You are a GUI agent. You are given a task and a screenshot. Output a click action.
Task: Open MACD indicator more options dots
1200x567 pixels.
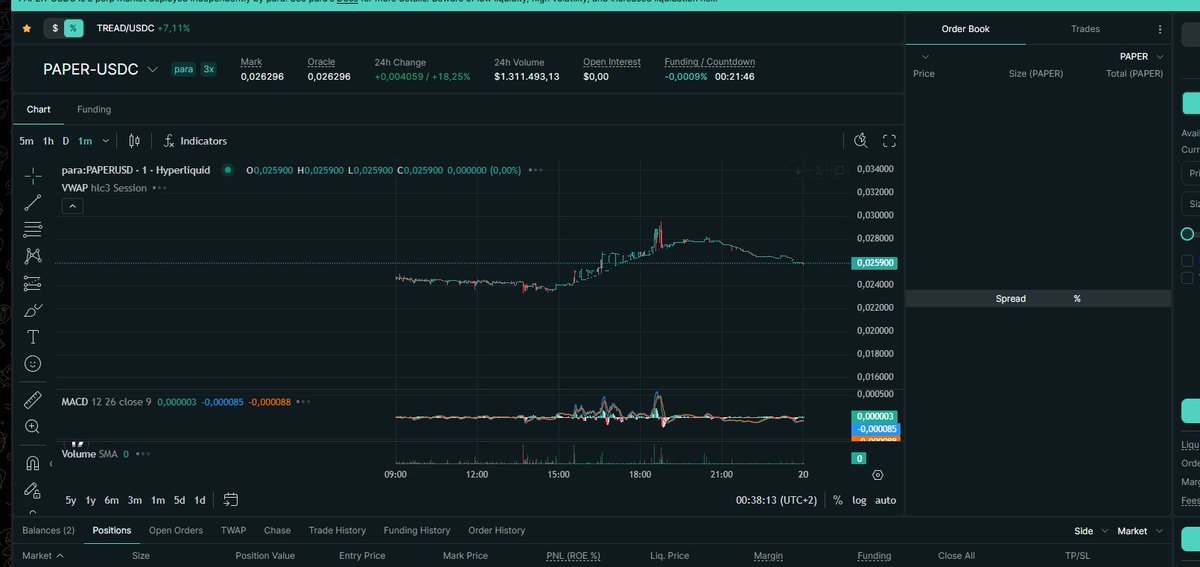point(303,402)
